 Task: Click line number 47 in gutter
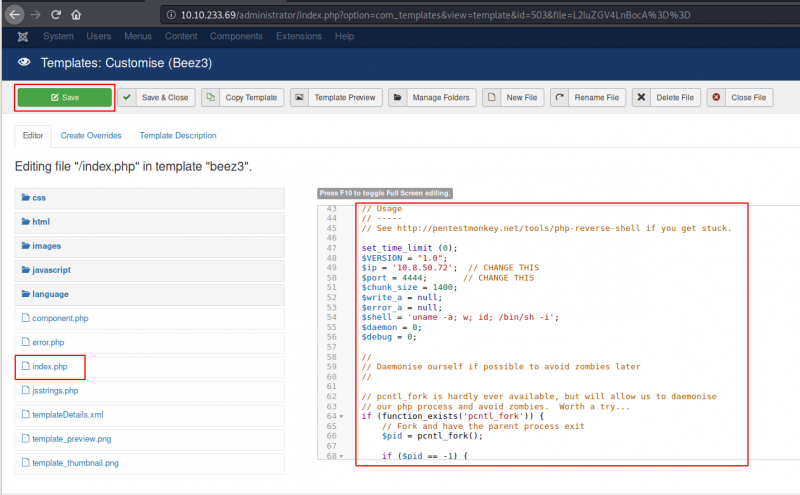pos(332,248)
